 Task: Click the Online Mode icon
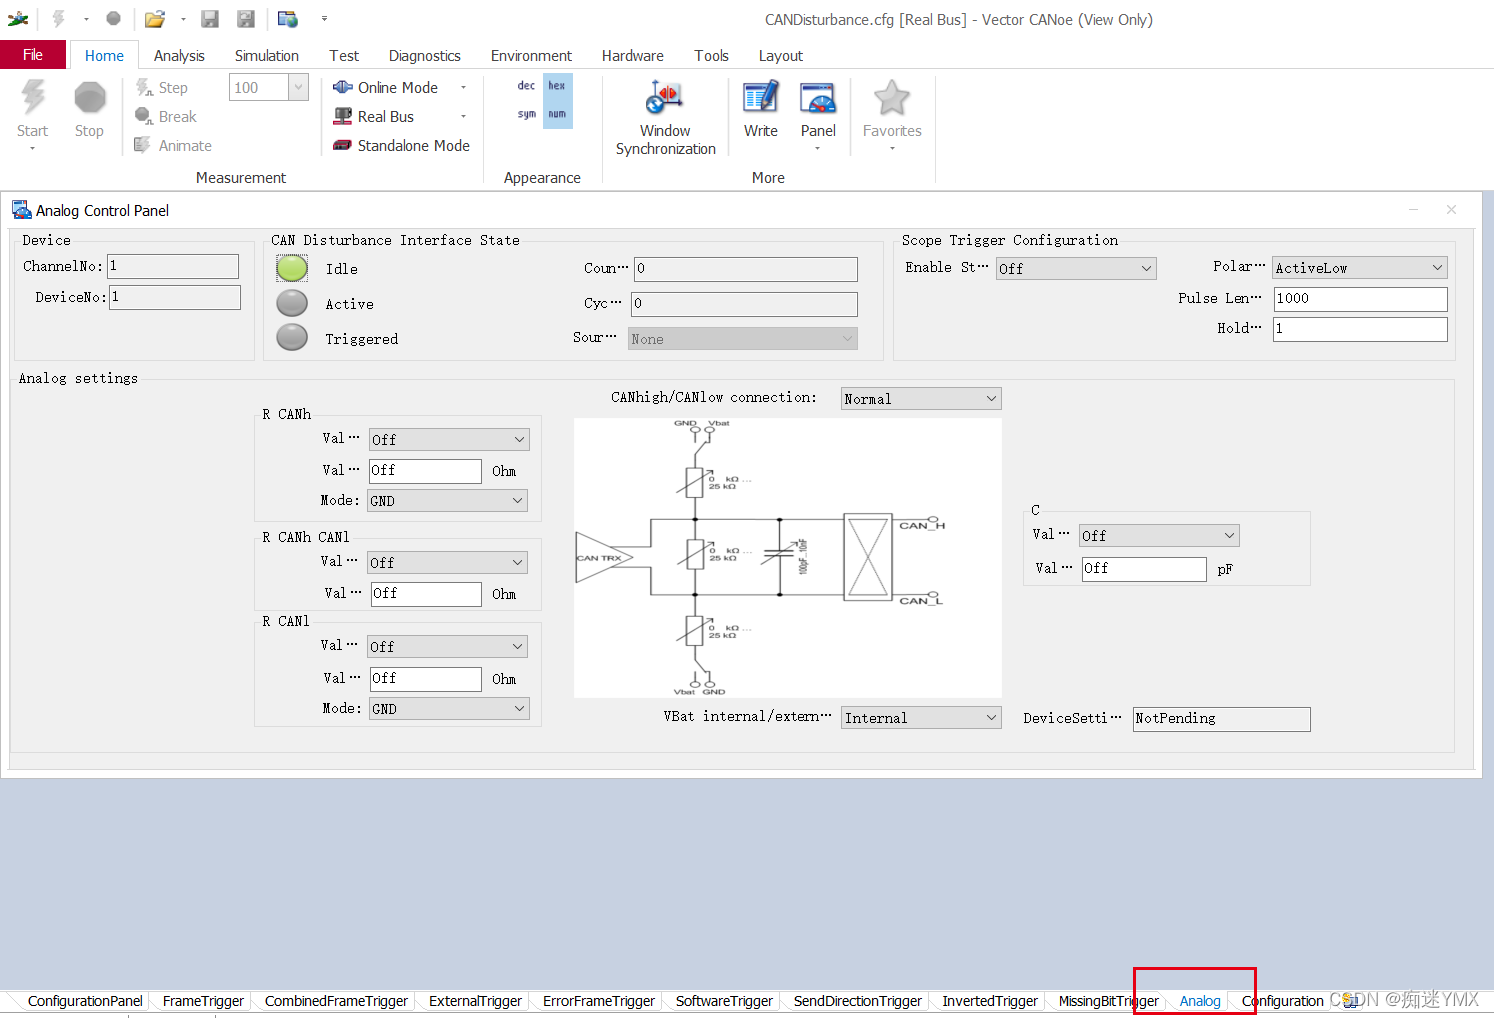tap(343, 87)
